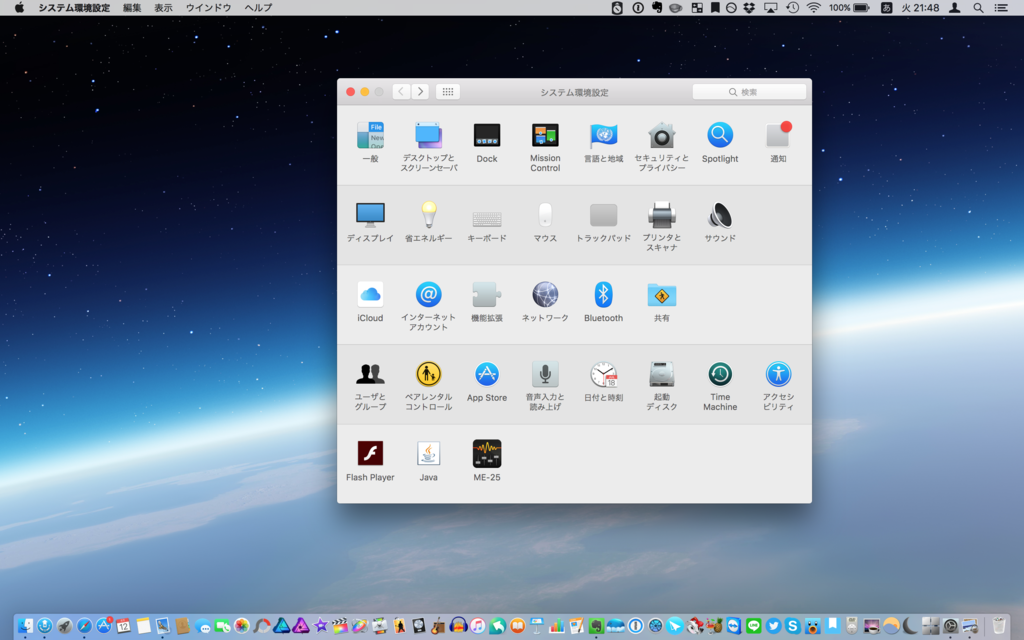Open サウンド preferences
1024x640 pixels.
pyautogui.click(x=720, y=222)
